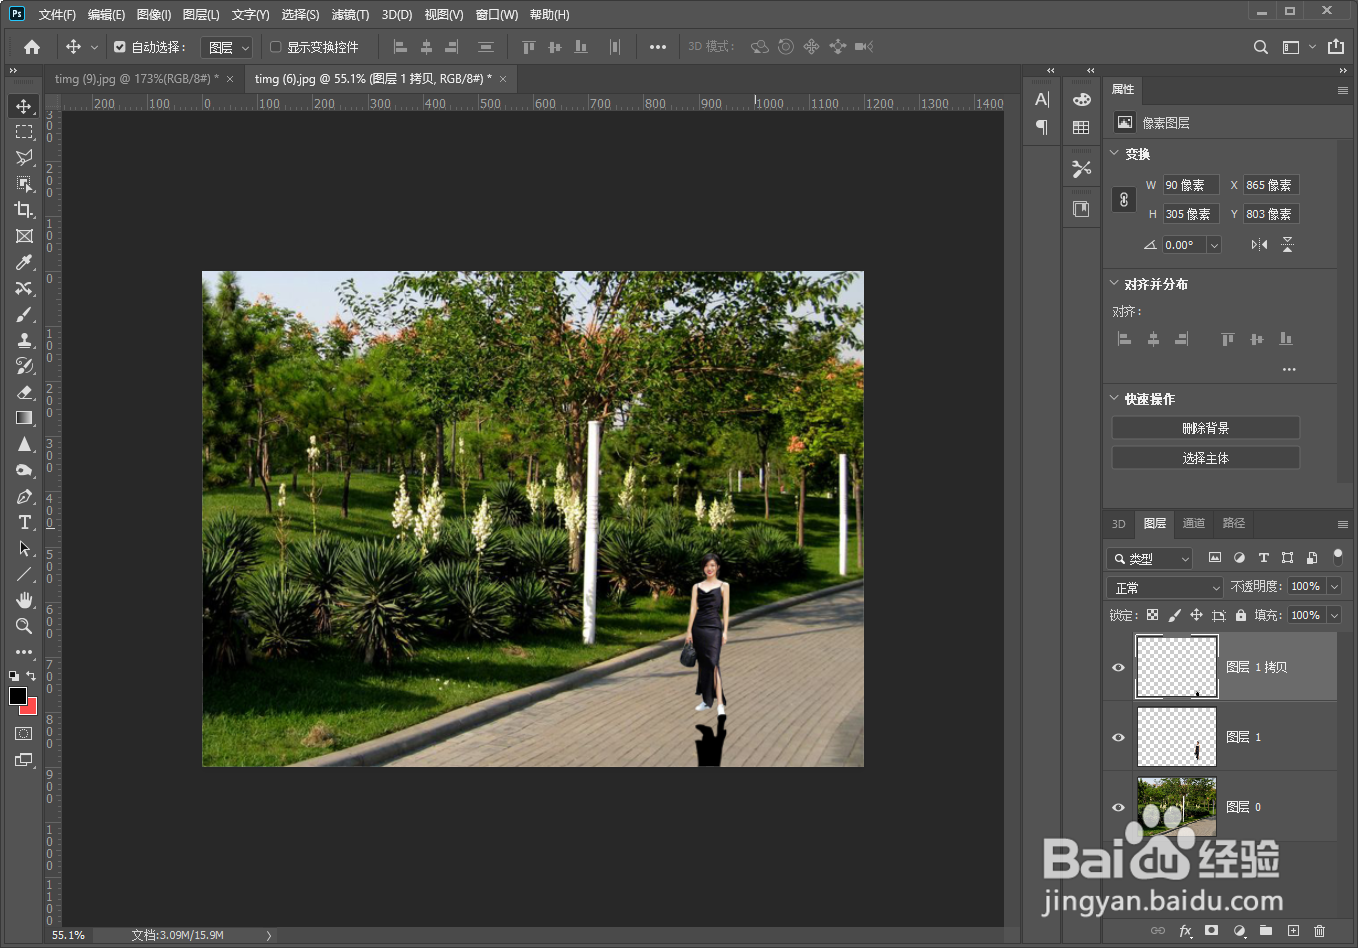
Task: Click the 选择主体 button
Action: coord(1205,457)
